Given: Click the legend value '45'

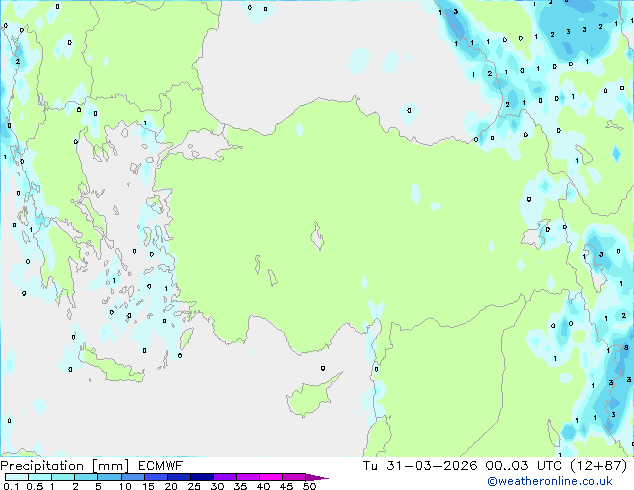Looking at the screenshot, I should coord(286,486).
